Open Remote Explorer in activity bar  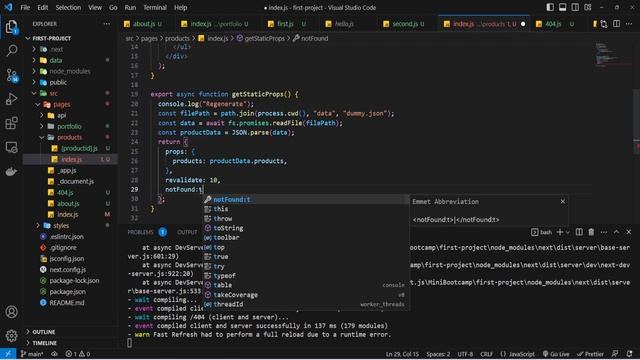click(11, 147)
